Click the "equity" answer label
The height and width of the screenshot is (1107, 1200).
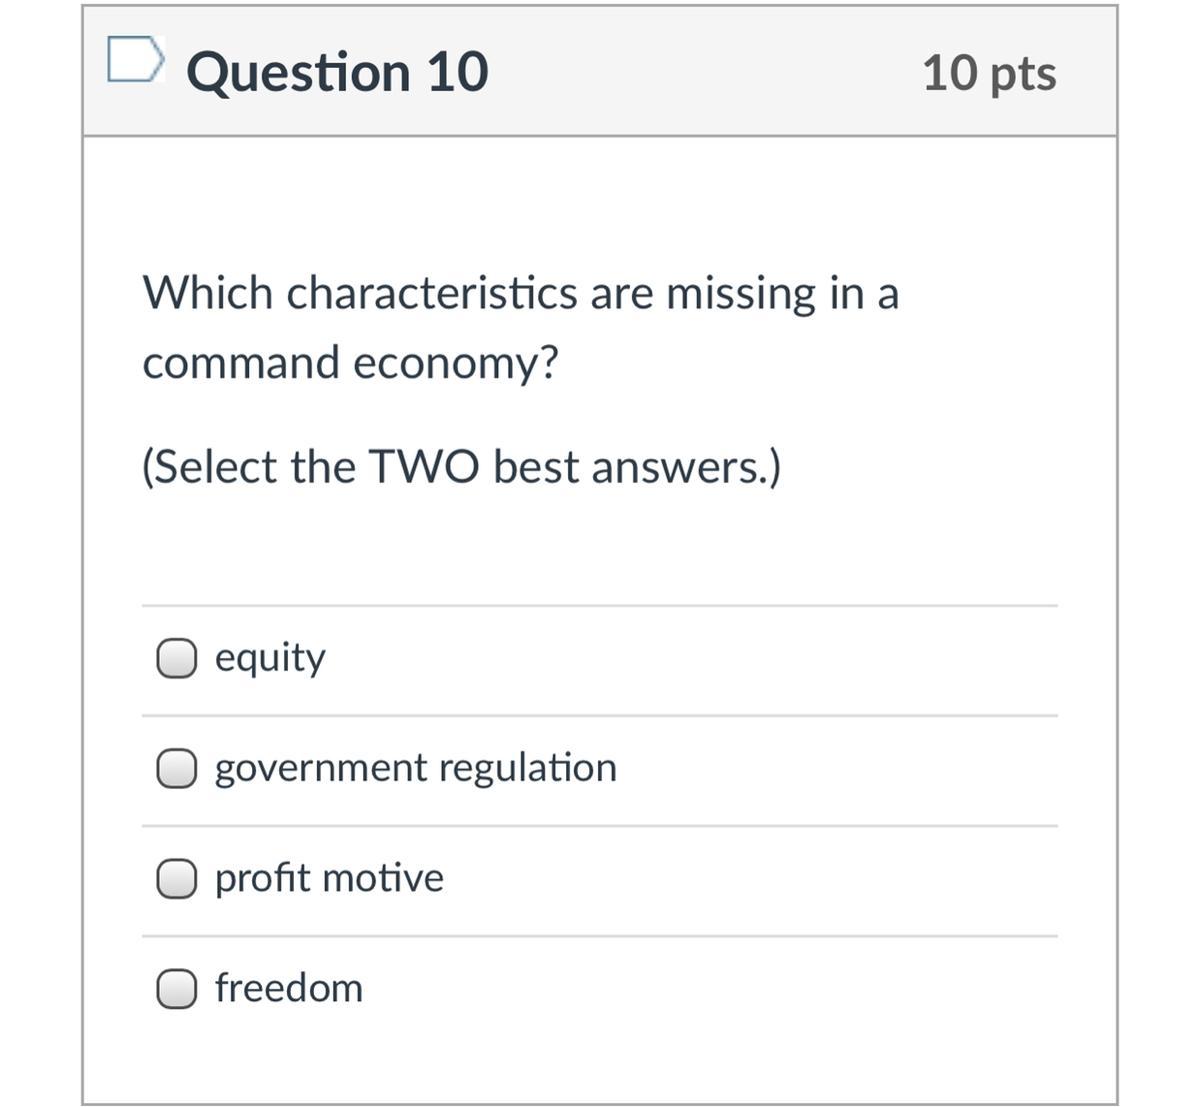pos(270,658)
